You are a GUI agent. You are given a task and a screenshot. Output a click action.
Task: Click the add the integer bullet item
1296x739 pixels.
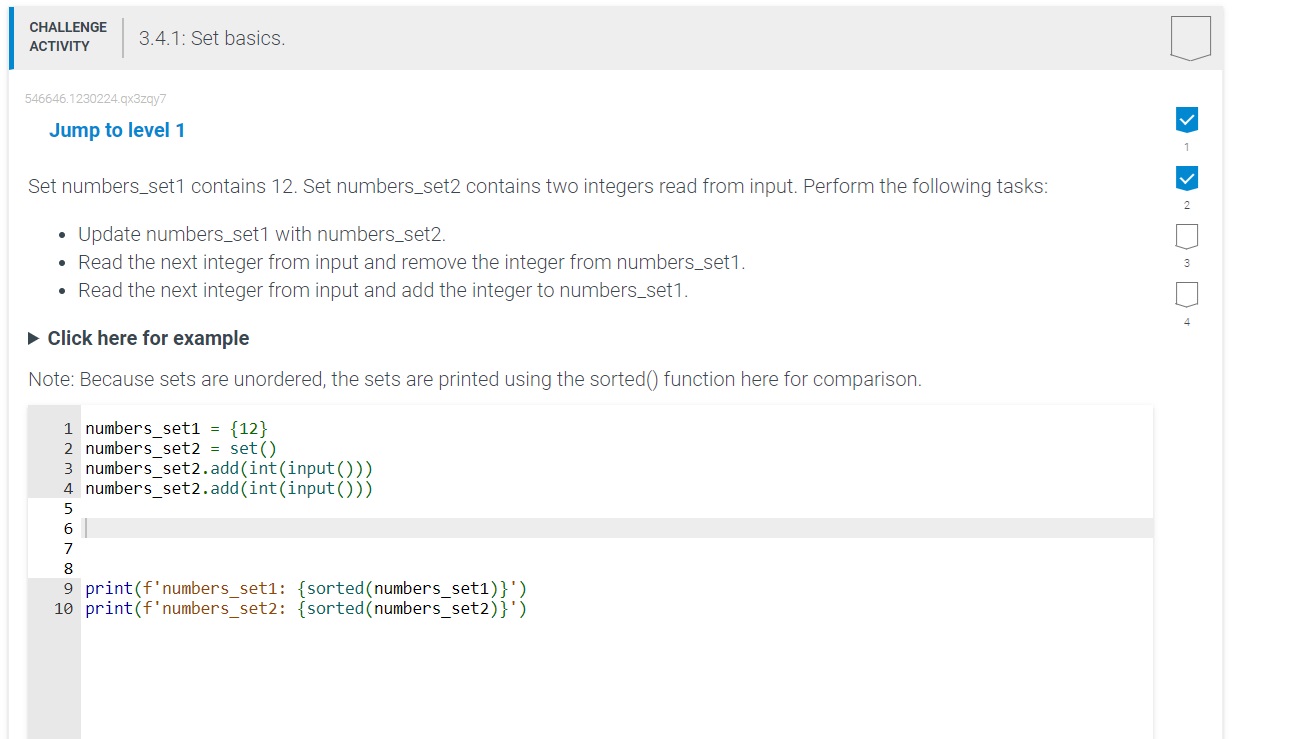click(x=383, y=290)
